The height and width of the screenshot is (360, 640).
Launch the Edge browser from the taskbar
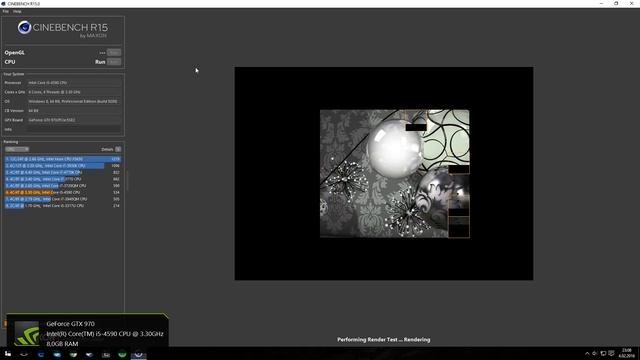click(x=40, y=354)
